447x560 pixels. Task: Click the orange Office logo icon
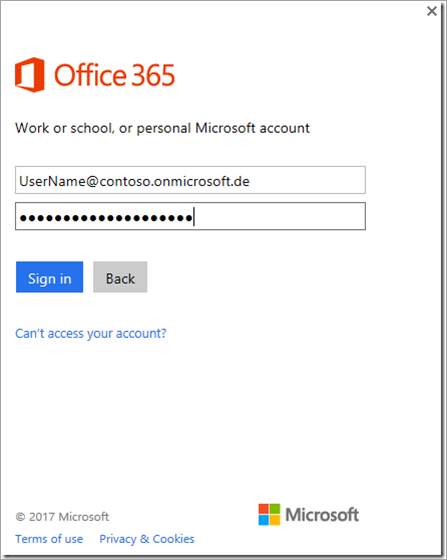click(x=30, y=75)
